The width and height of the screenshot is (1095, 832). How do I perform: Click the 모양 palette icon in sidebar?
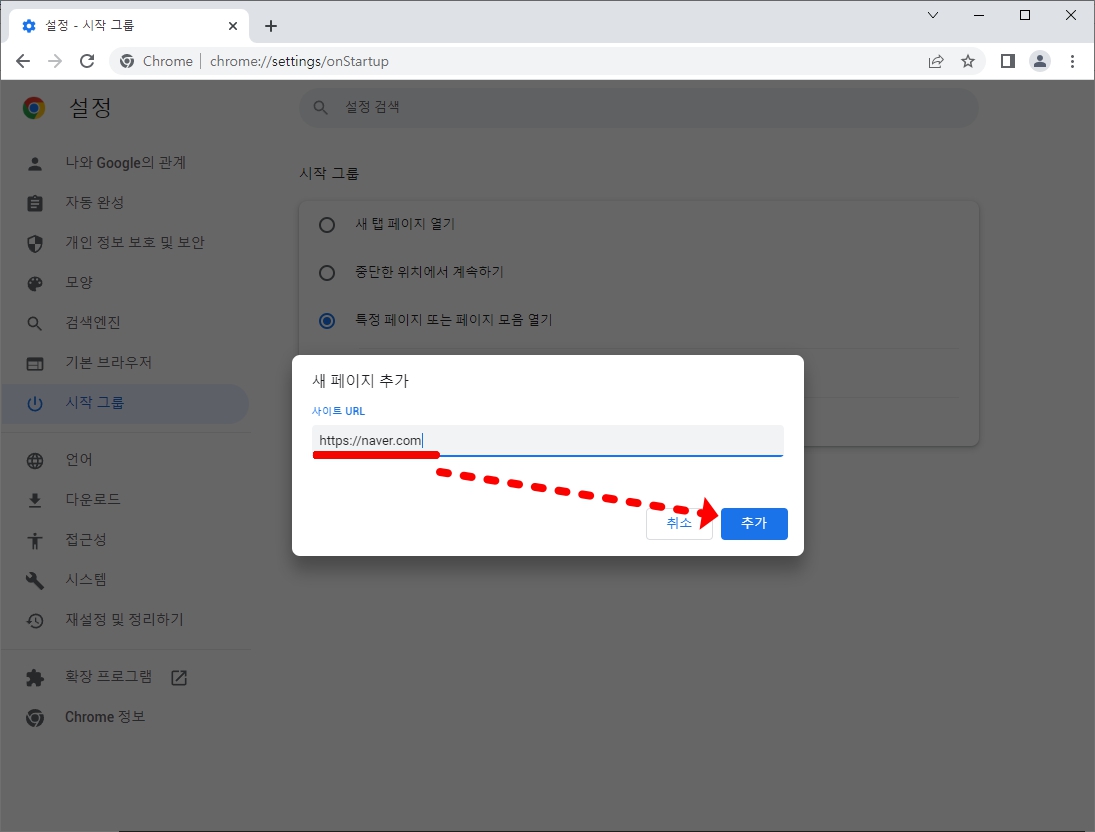click(x=36, y=282)
